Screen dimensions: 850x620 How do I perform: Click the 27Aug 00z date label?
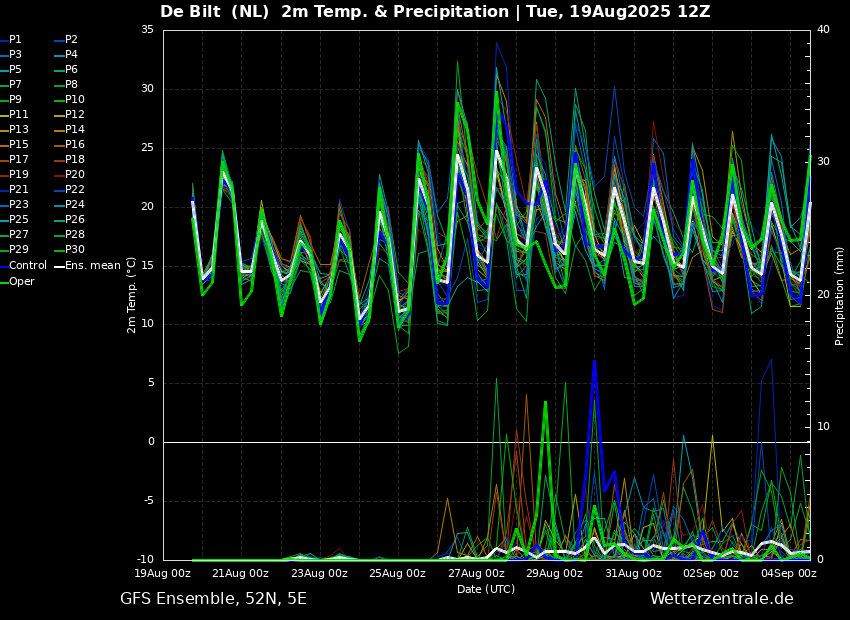[x=475, y=573]
